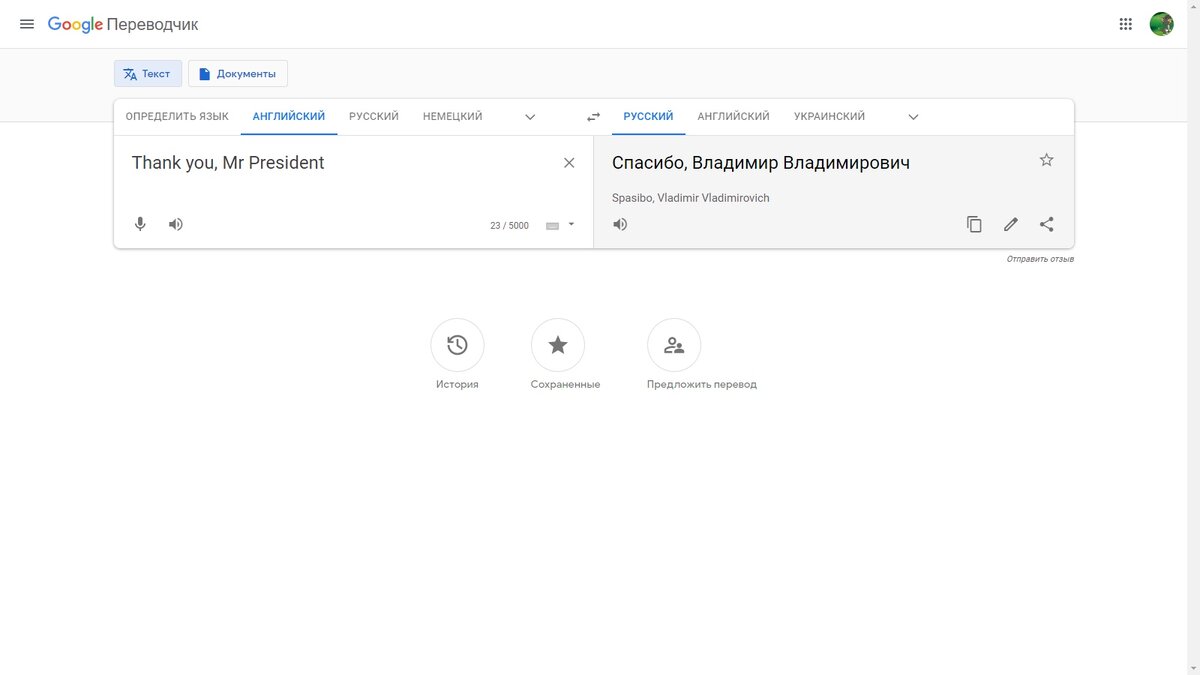Share the translation
Viewport: 1200px width, 675px height.
tap(1046, 224)
